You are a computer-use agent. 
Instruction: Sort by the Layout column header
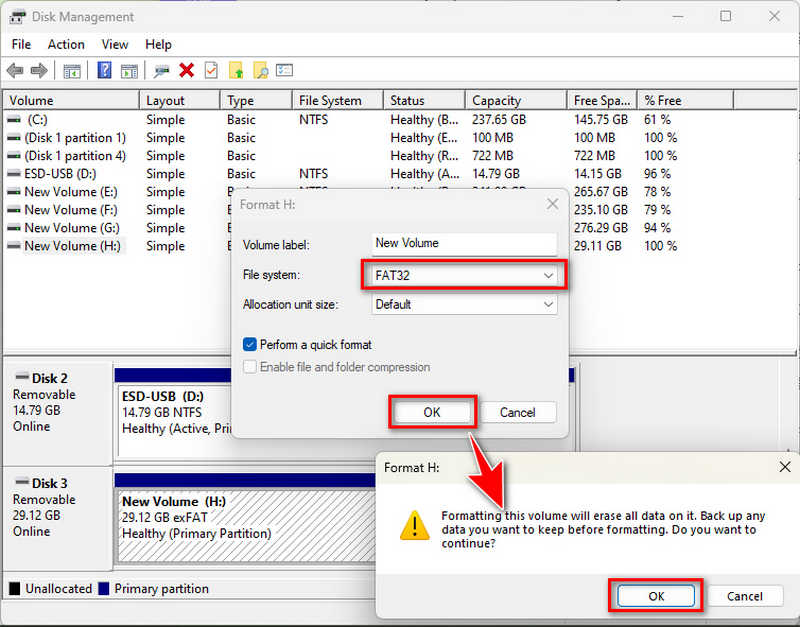tap(180, 101)
